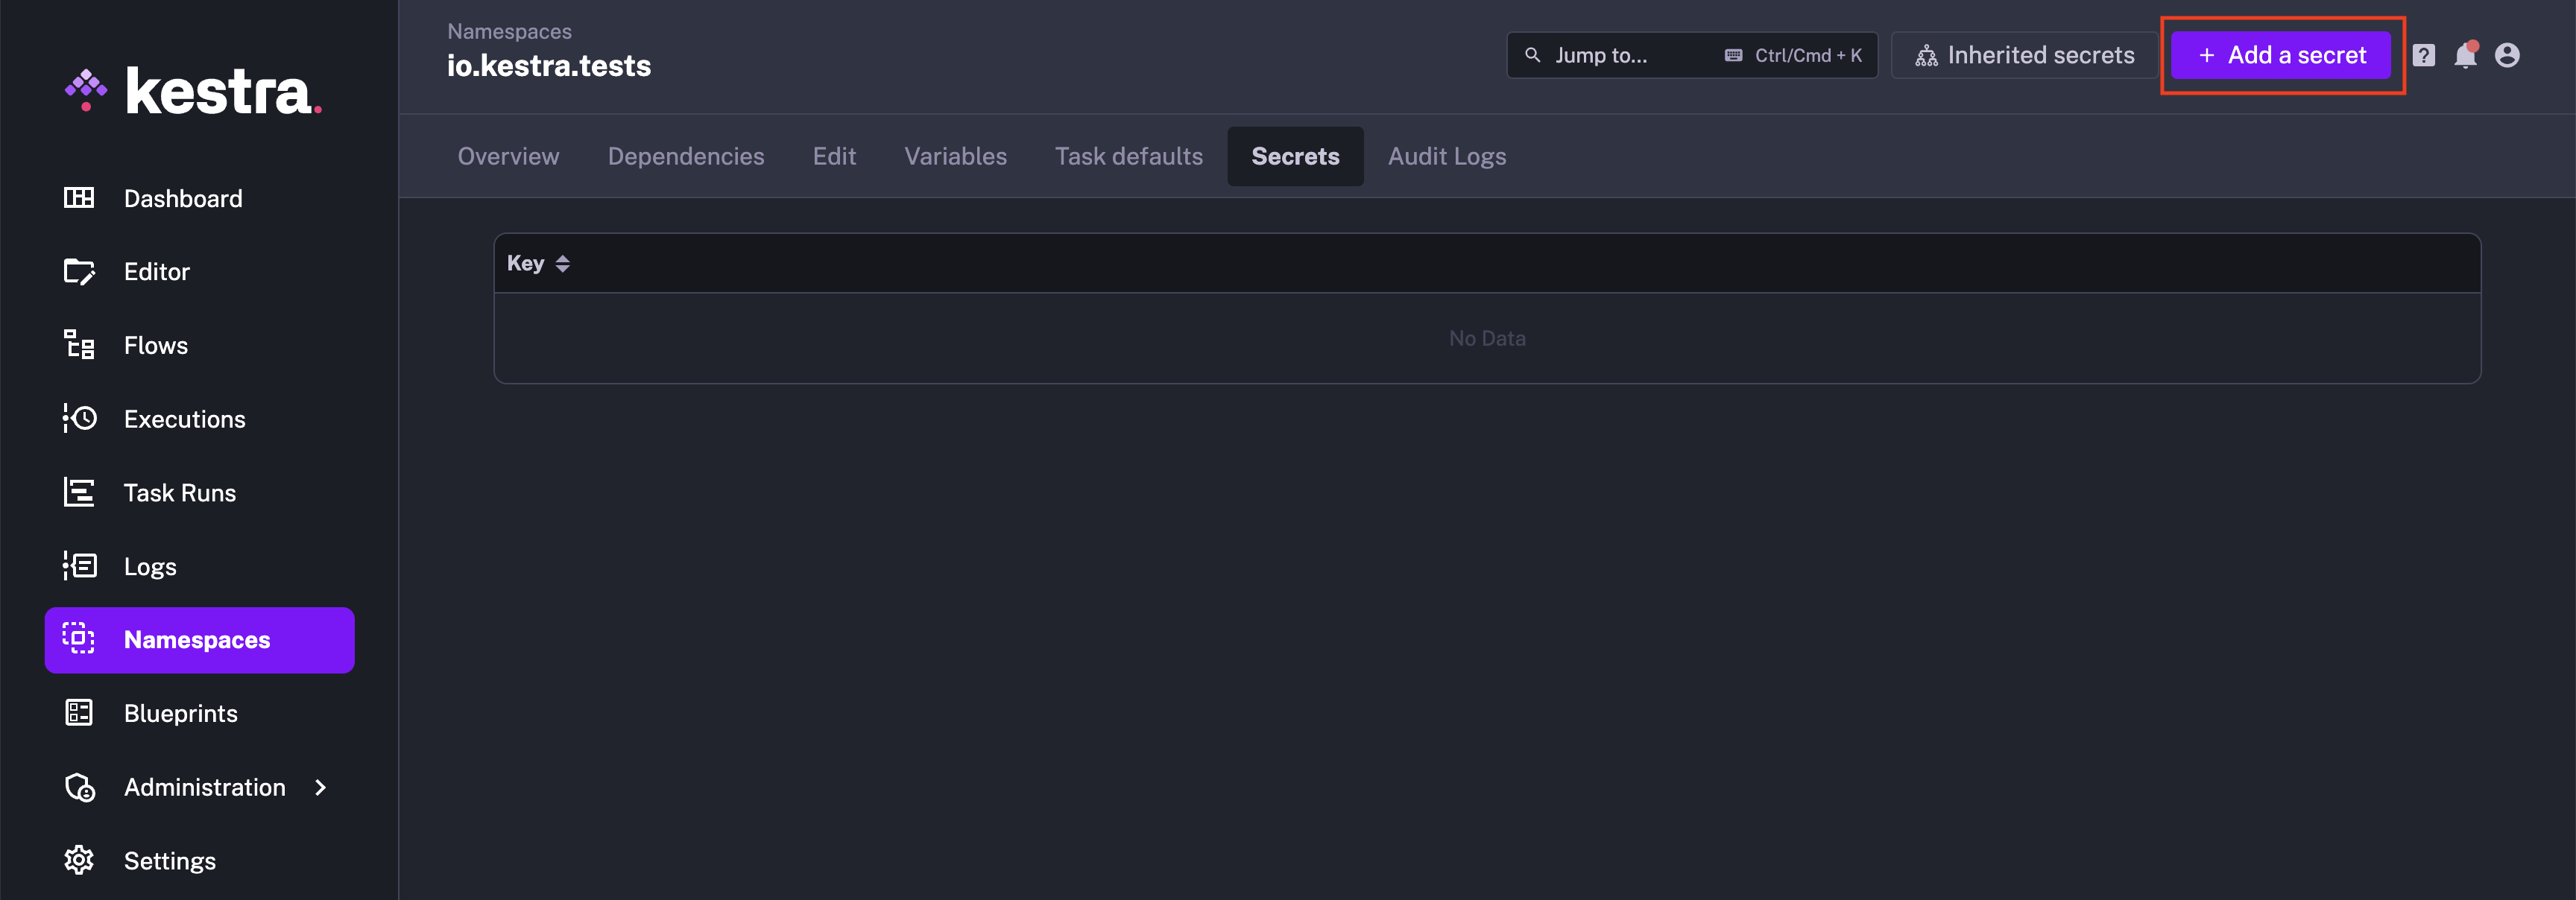Select Task Runs in the sidebar
The image size is (2576, 900).
click(180, 492)
